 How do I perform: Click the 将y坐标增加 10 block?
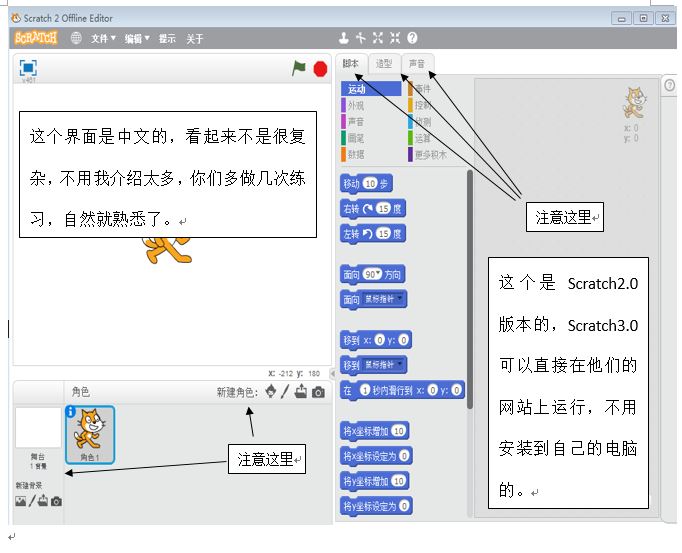pyautogui.click(x=374, y=481)
